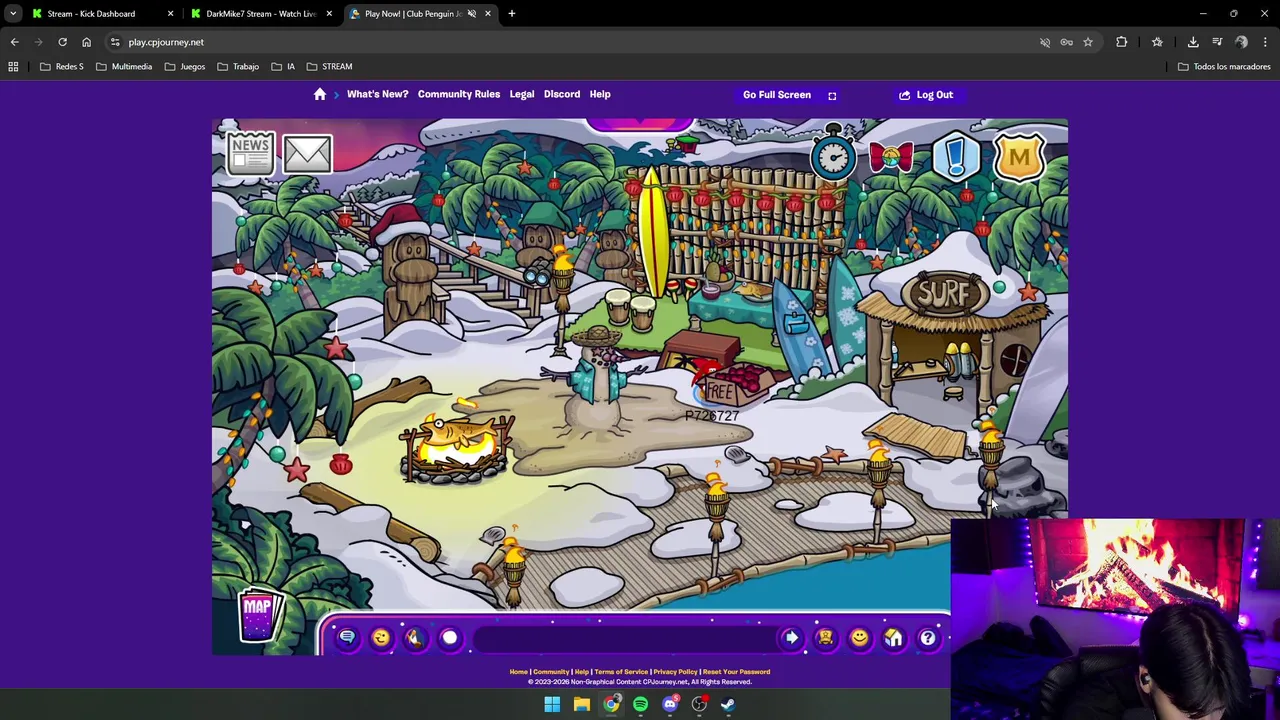
Task: Click the footer Community link
Action: pos(551,672)
